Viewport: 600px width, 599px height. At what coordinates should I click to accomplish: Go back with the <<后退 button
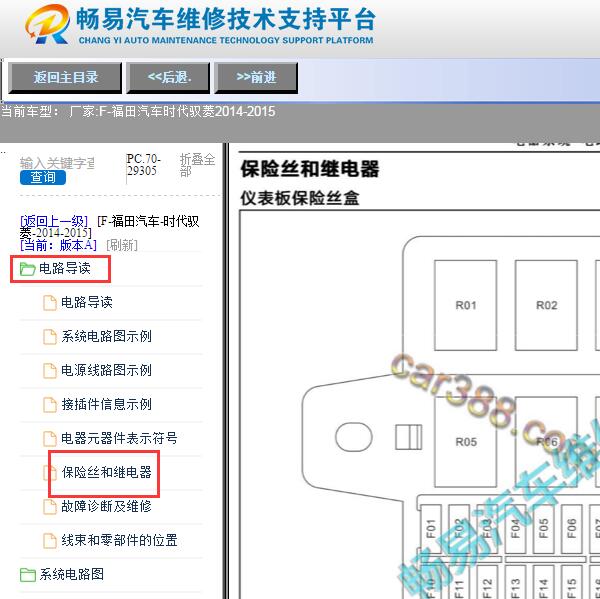click(168, 78)
